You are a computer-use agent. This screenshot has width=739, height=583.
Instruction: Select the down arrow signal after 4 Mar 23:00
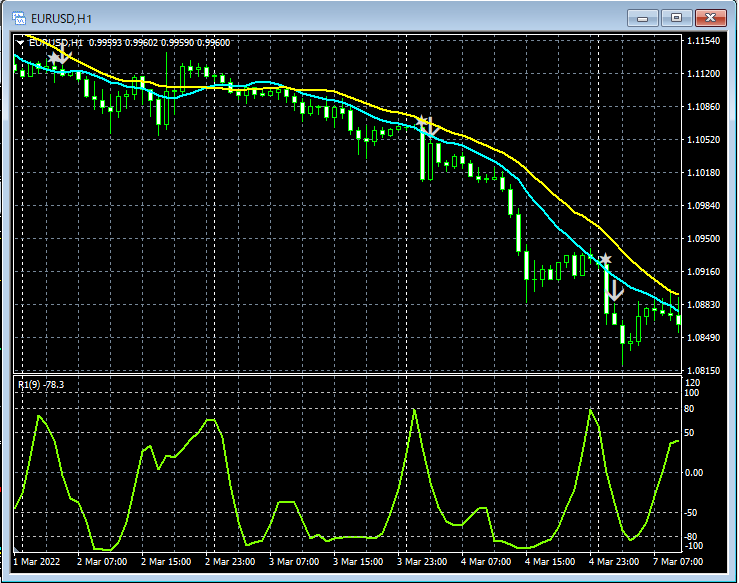[615, 291]
